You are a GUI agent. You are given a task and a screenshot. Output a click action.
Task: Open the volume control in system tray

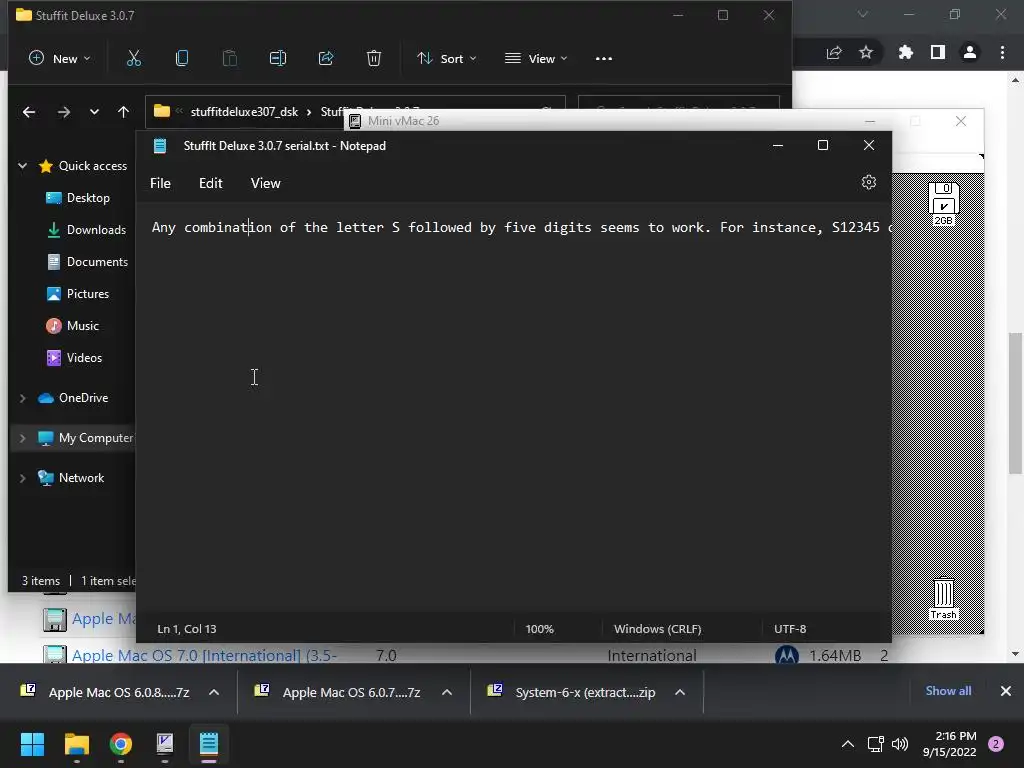(x=900, y=744)
